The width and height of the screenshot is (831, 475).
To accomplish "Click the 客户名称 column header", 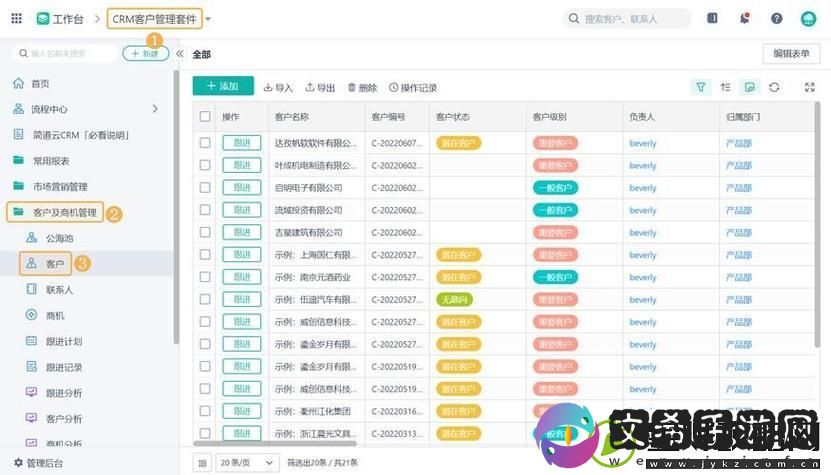I will pos(292,117).
